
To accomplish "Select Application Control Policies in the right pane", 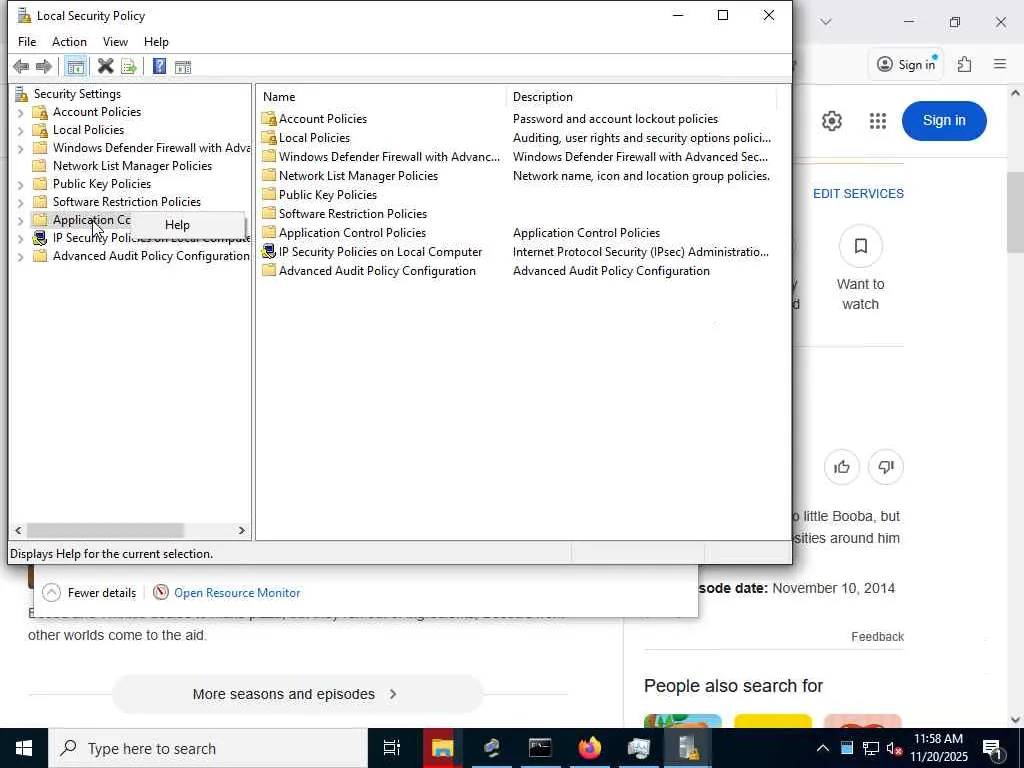I will (x=352, y=232).
